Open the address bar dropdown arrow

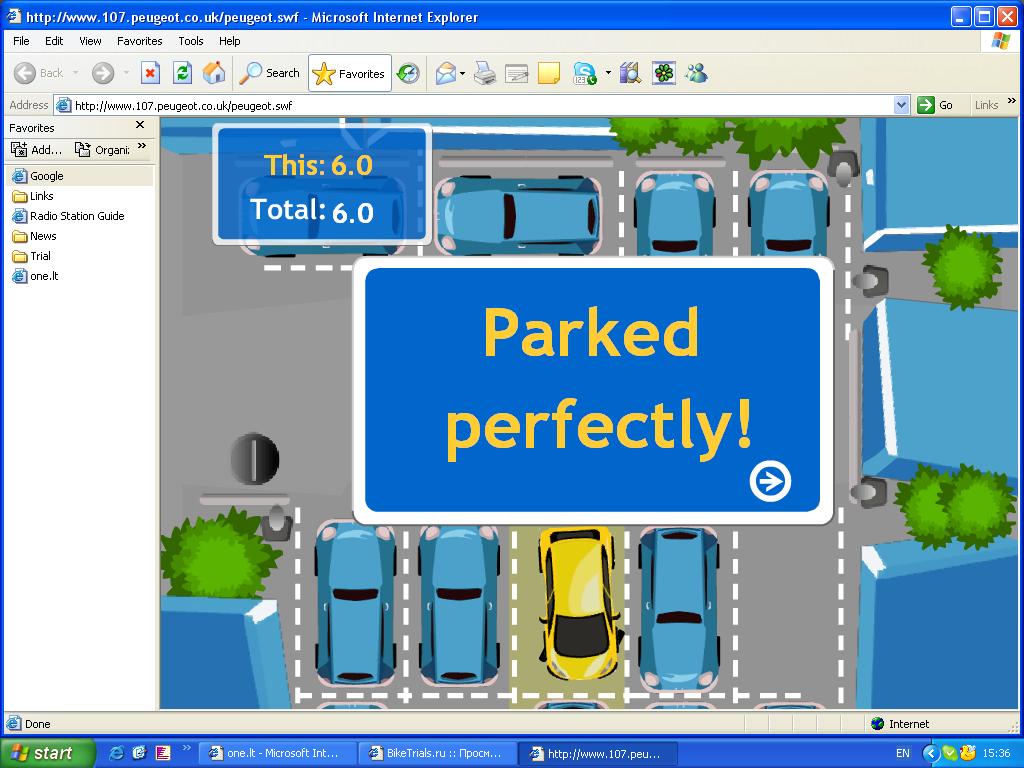[901, 105]
